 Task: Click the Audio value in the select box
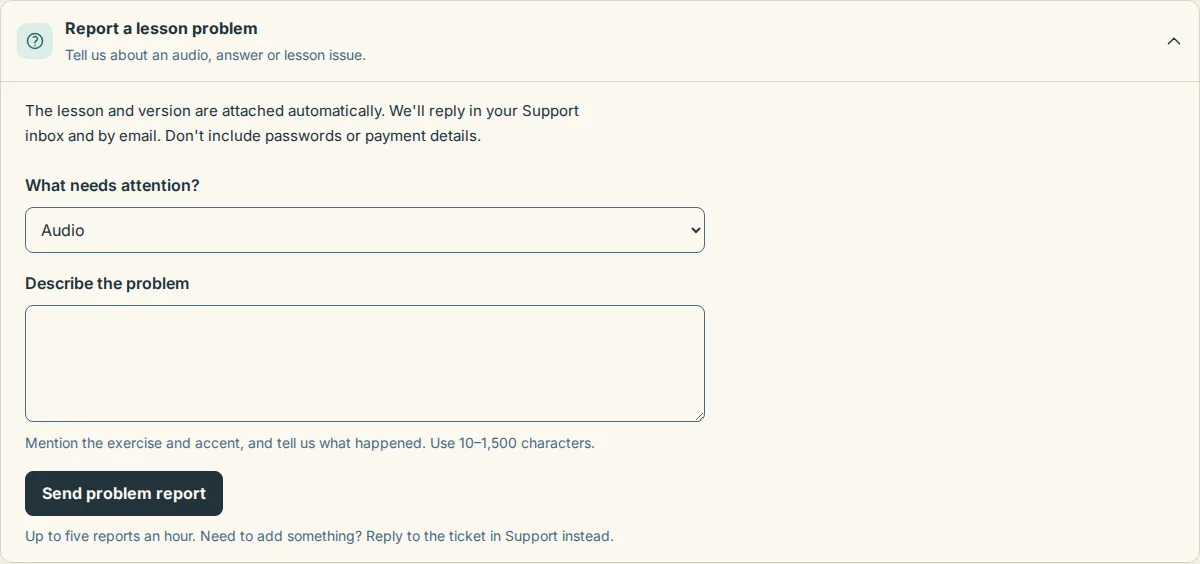(x=63, y=230)
